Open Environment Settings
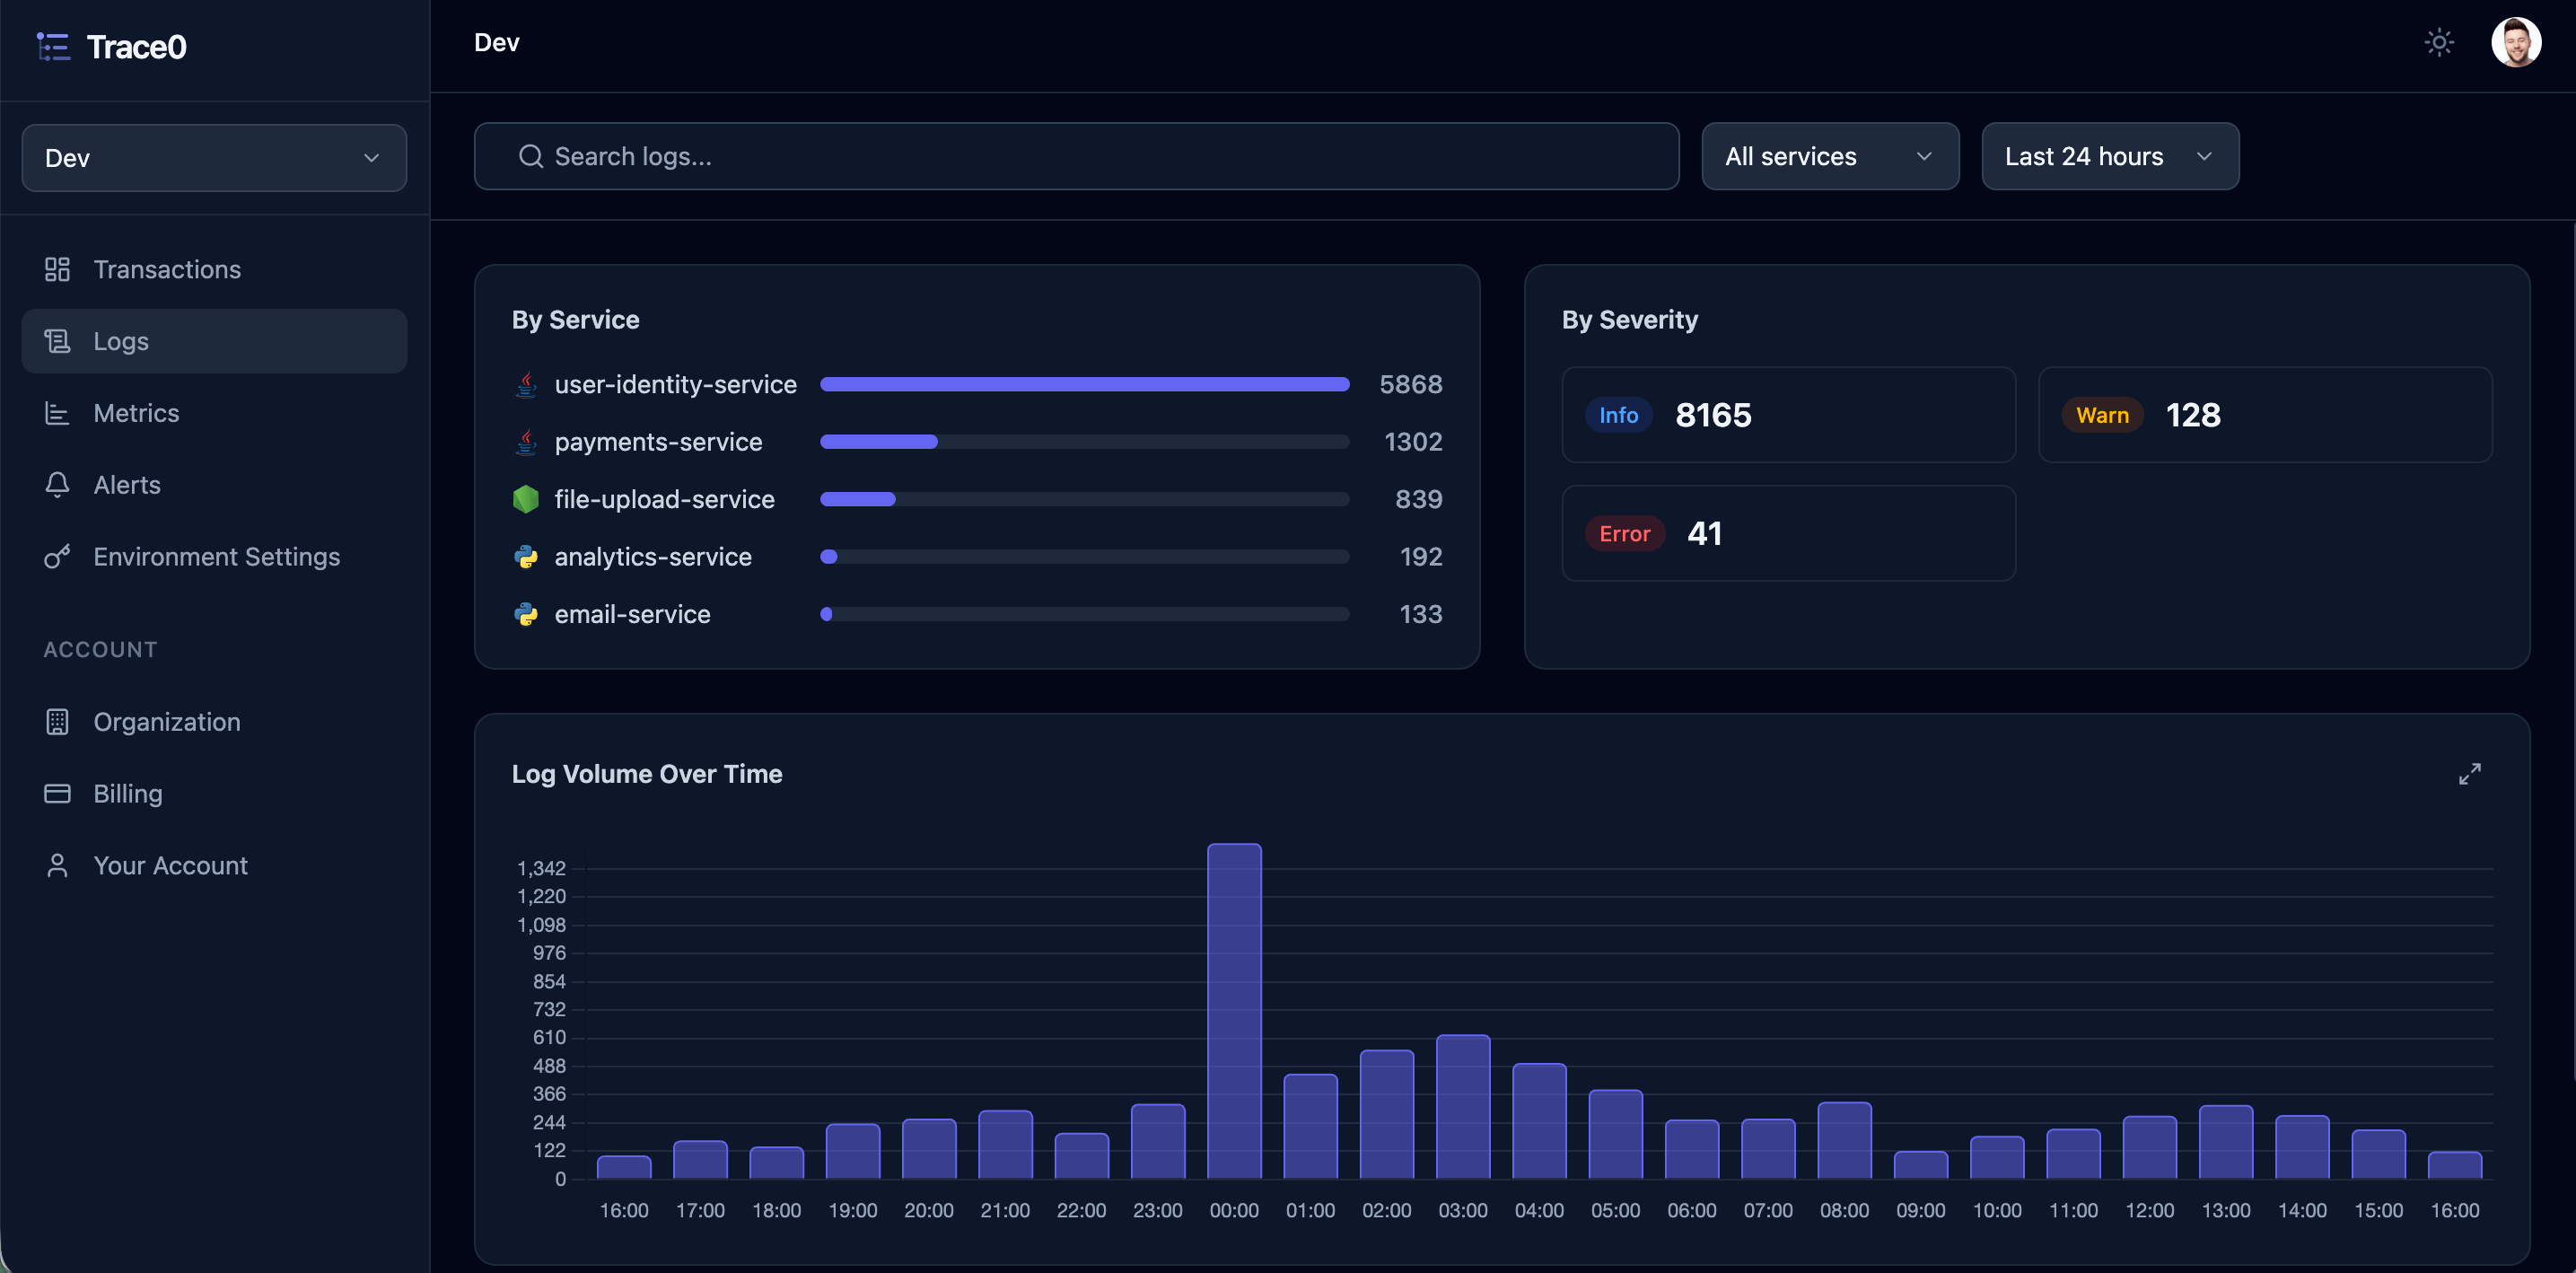Viewport: 2576px width, 1273px height. tap(214, 557)
